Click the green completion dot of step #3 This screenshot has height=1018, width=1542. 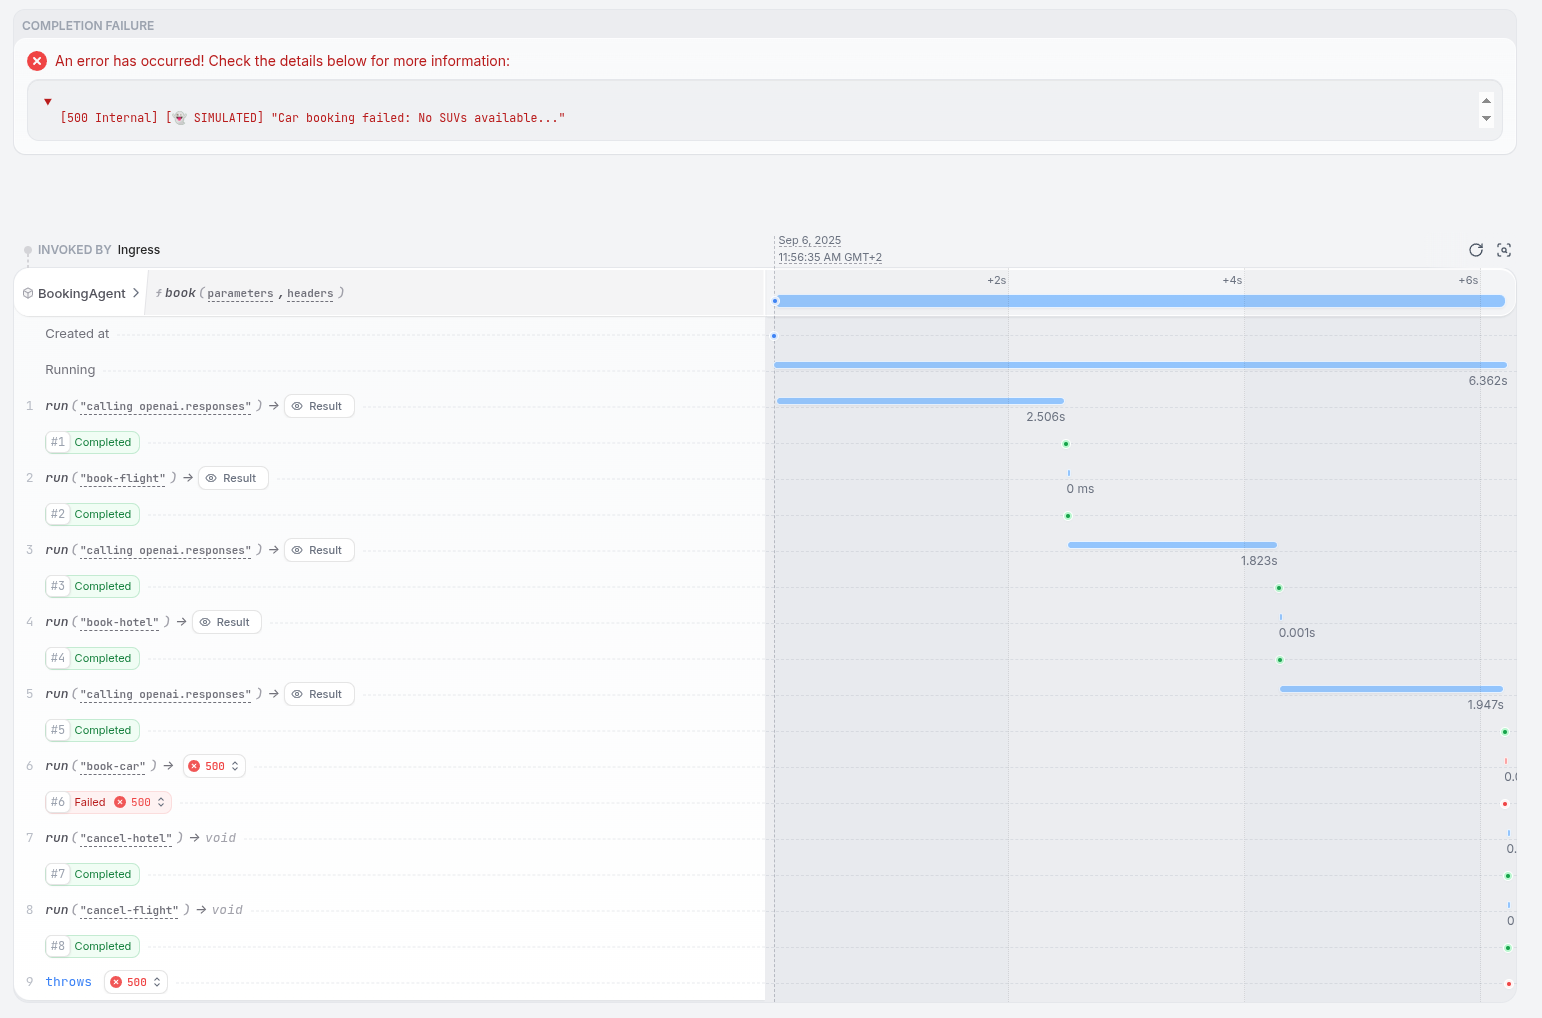click(x=1279, y=588)
